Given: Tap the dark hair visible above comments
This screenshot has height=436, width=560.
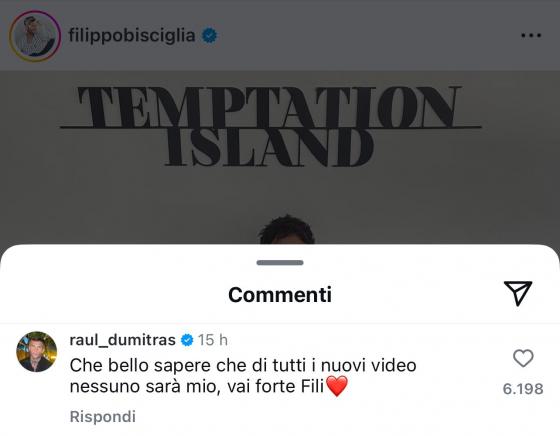Looking at the screenshot, I should point(286,230).
